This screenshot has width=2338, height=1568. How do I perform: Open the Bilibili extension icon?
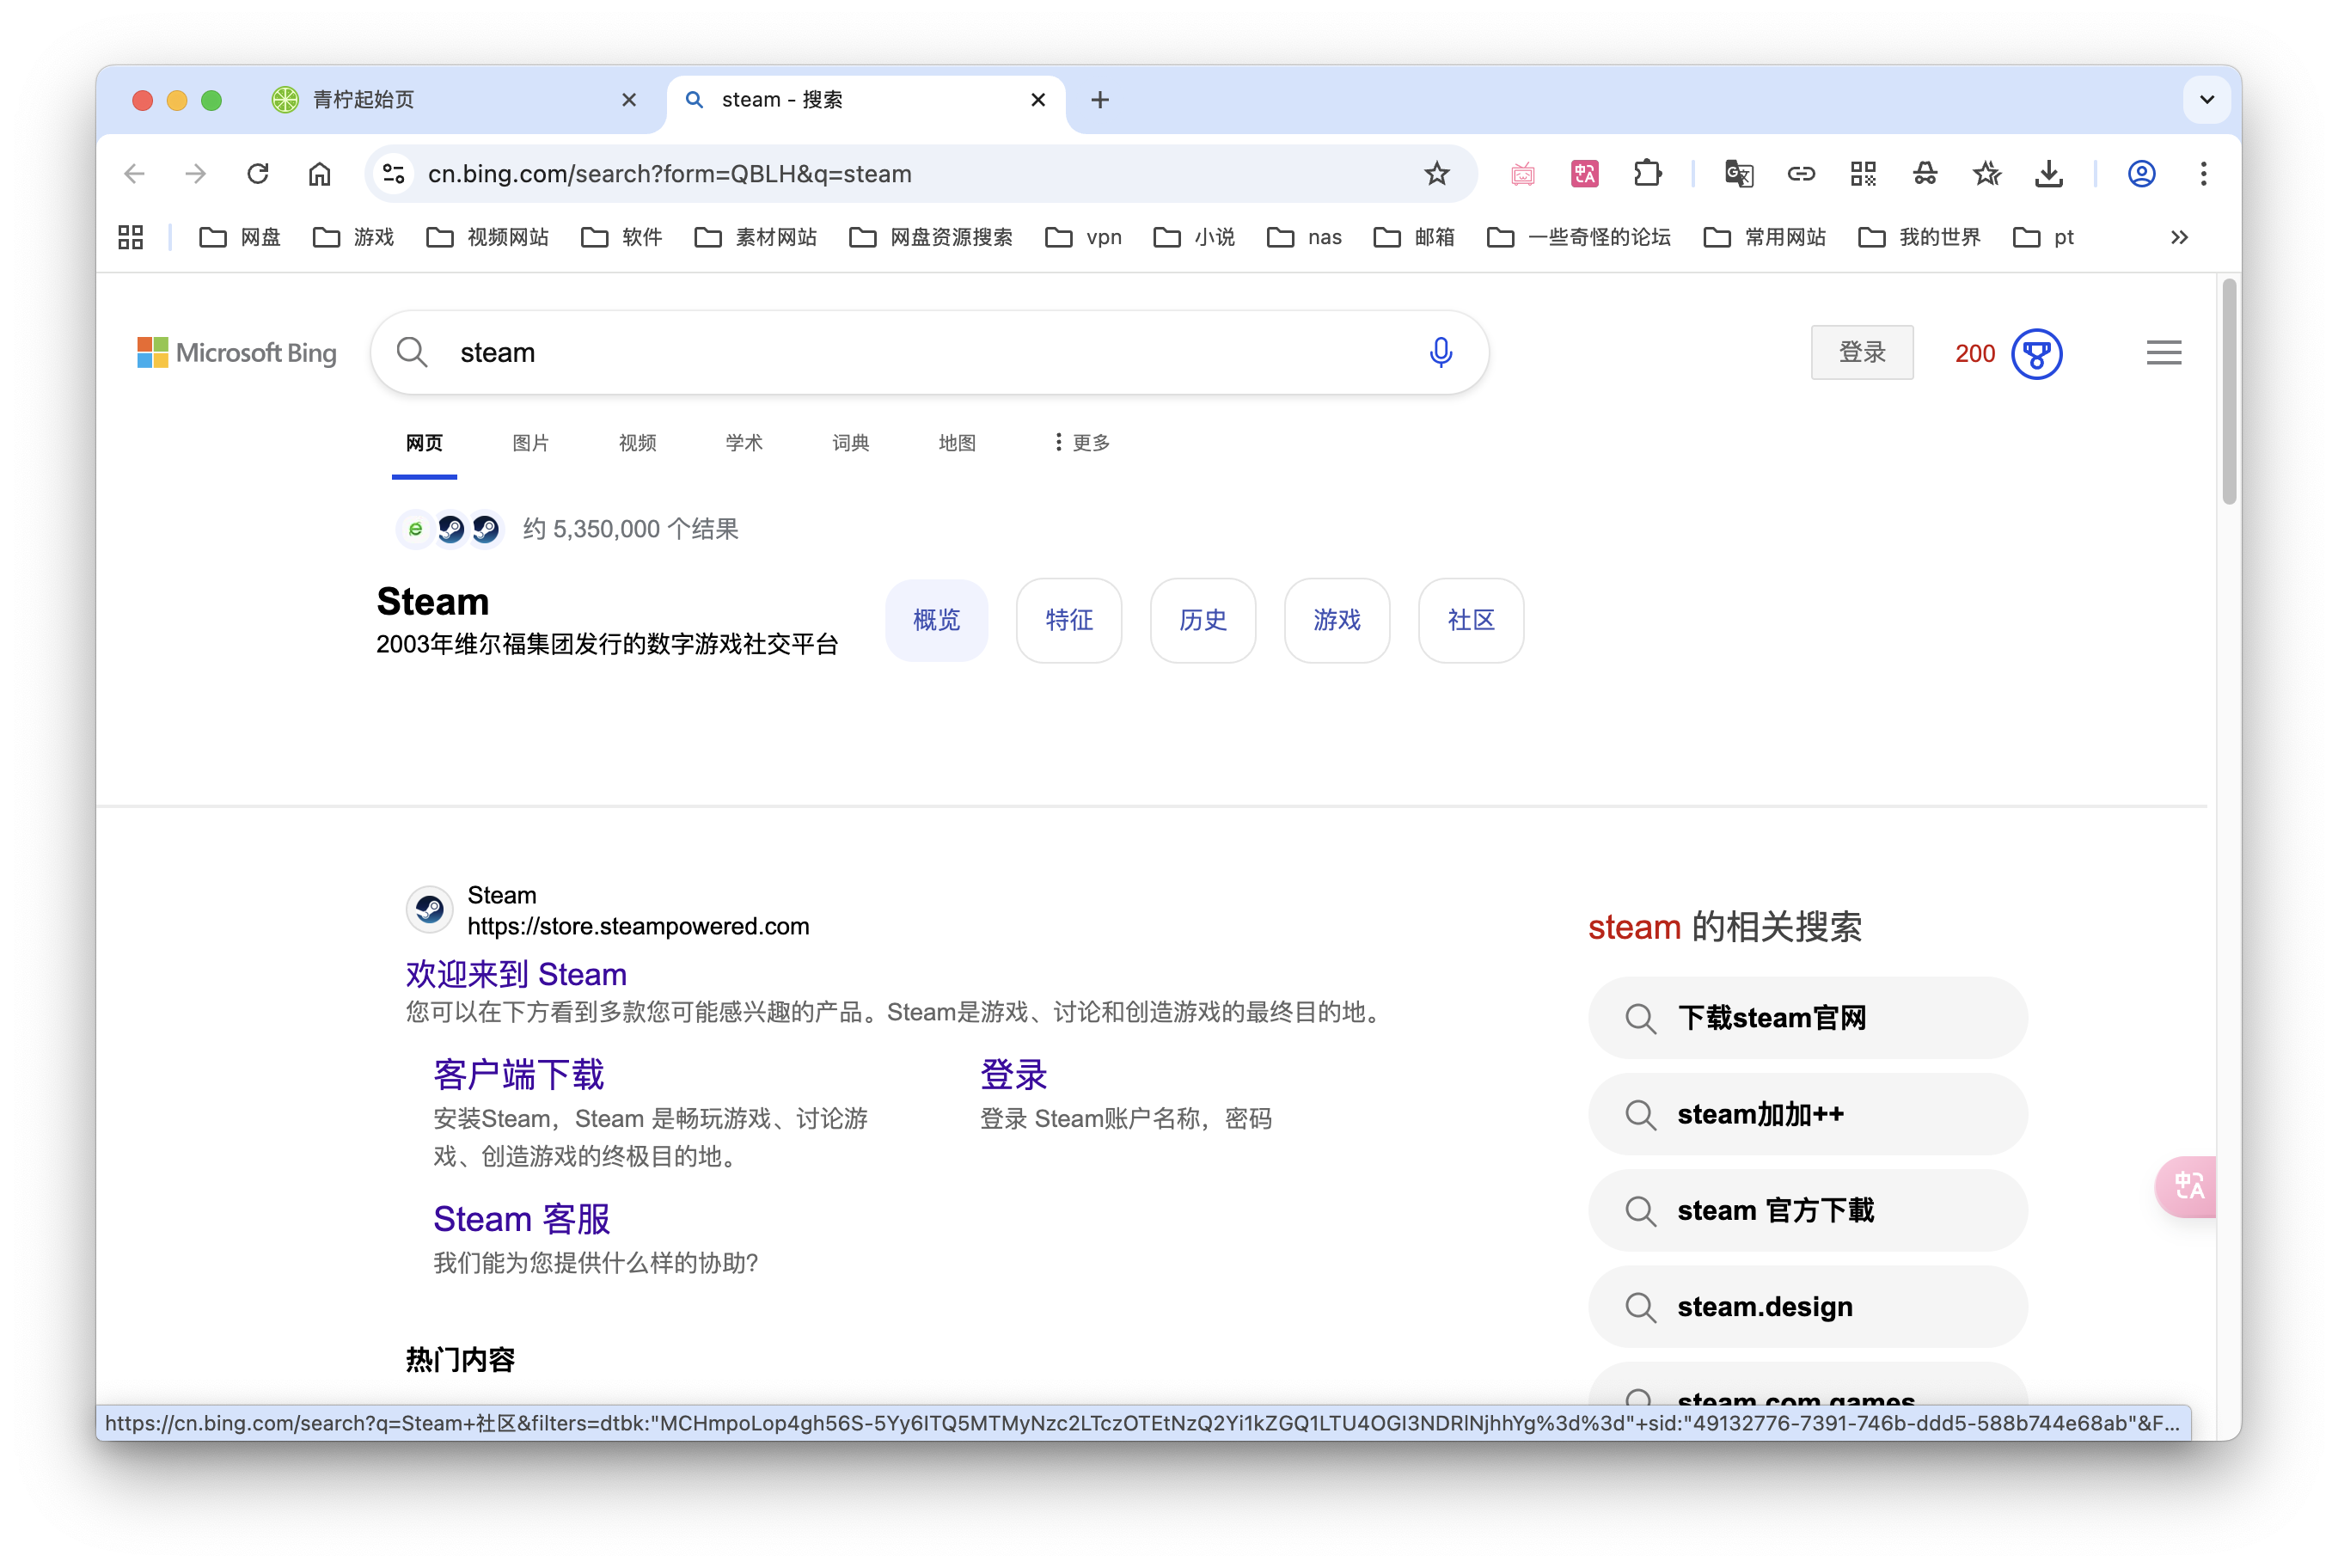[1522, 173]
